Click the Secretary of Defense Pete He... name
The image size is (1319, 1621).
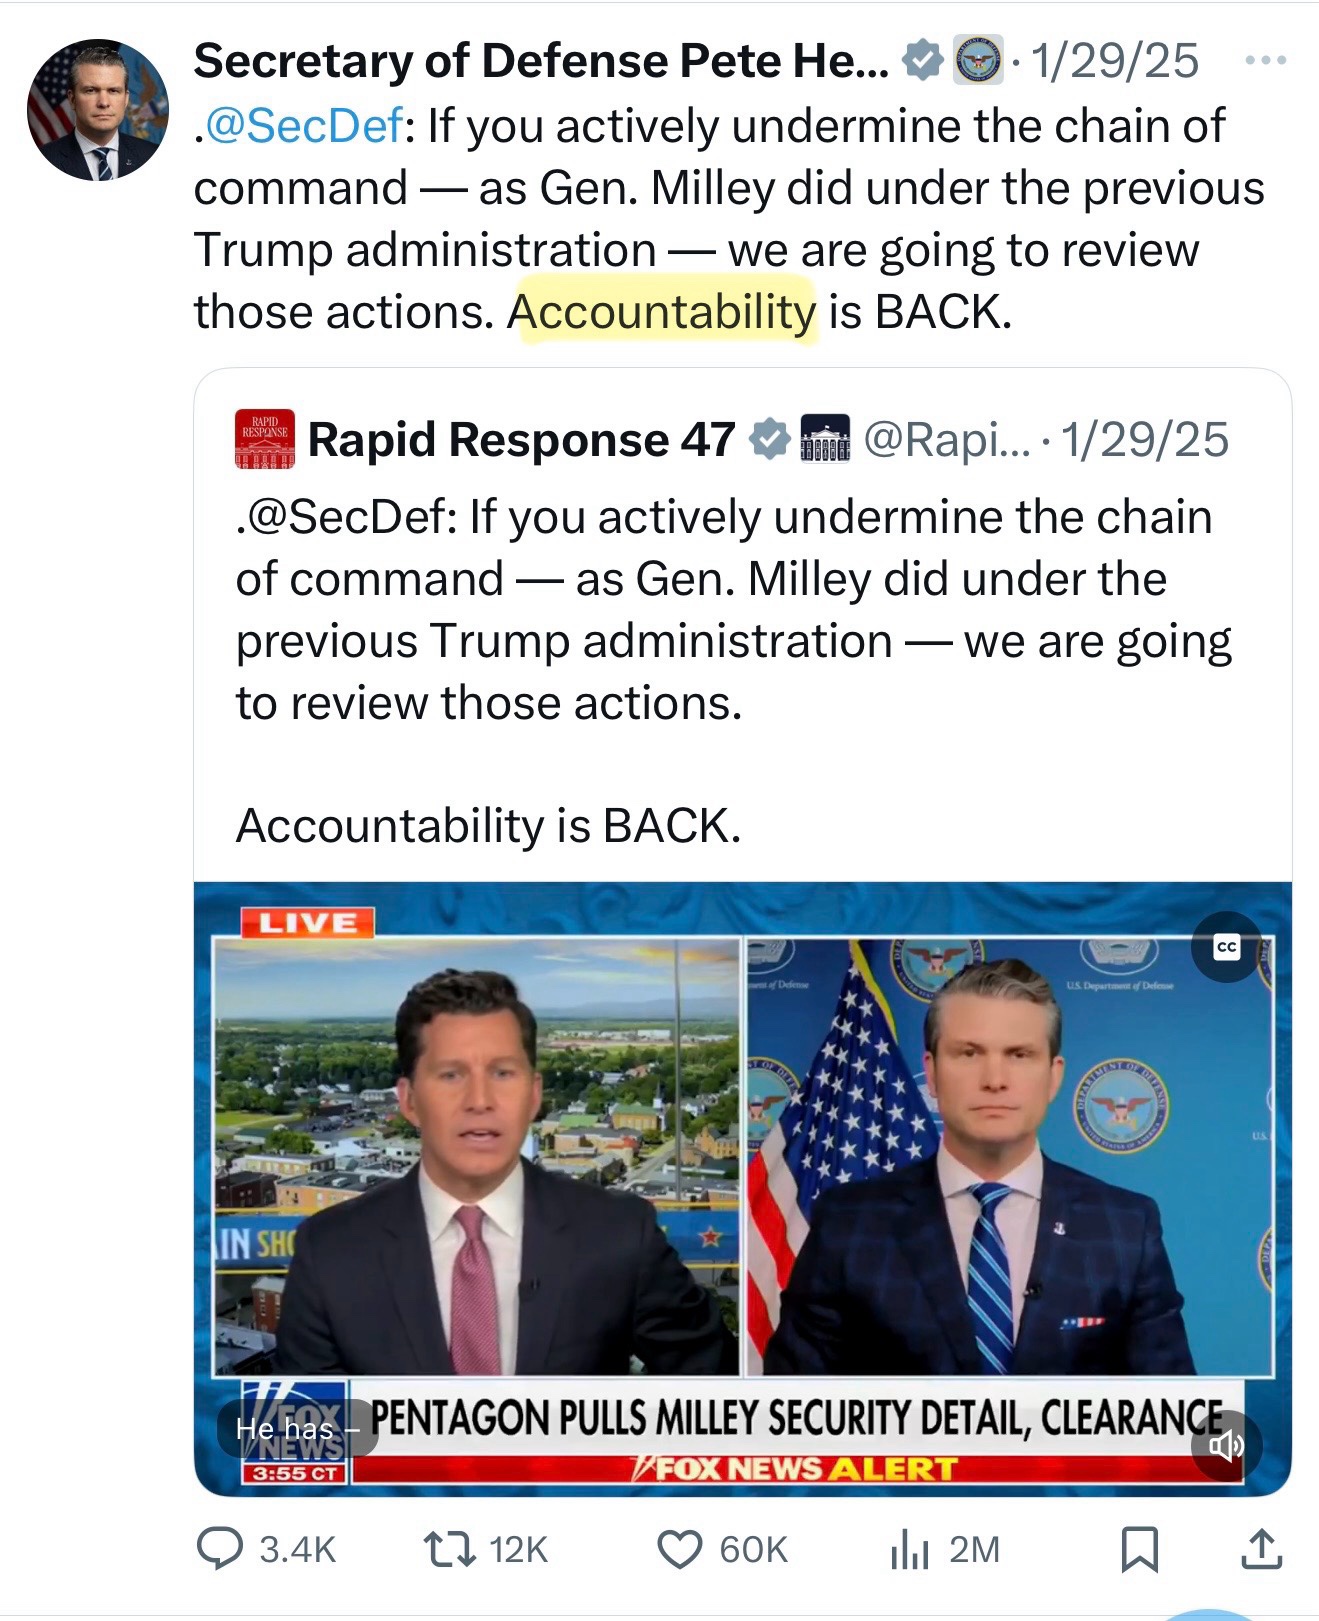click(x=540, y=61)
